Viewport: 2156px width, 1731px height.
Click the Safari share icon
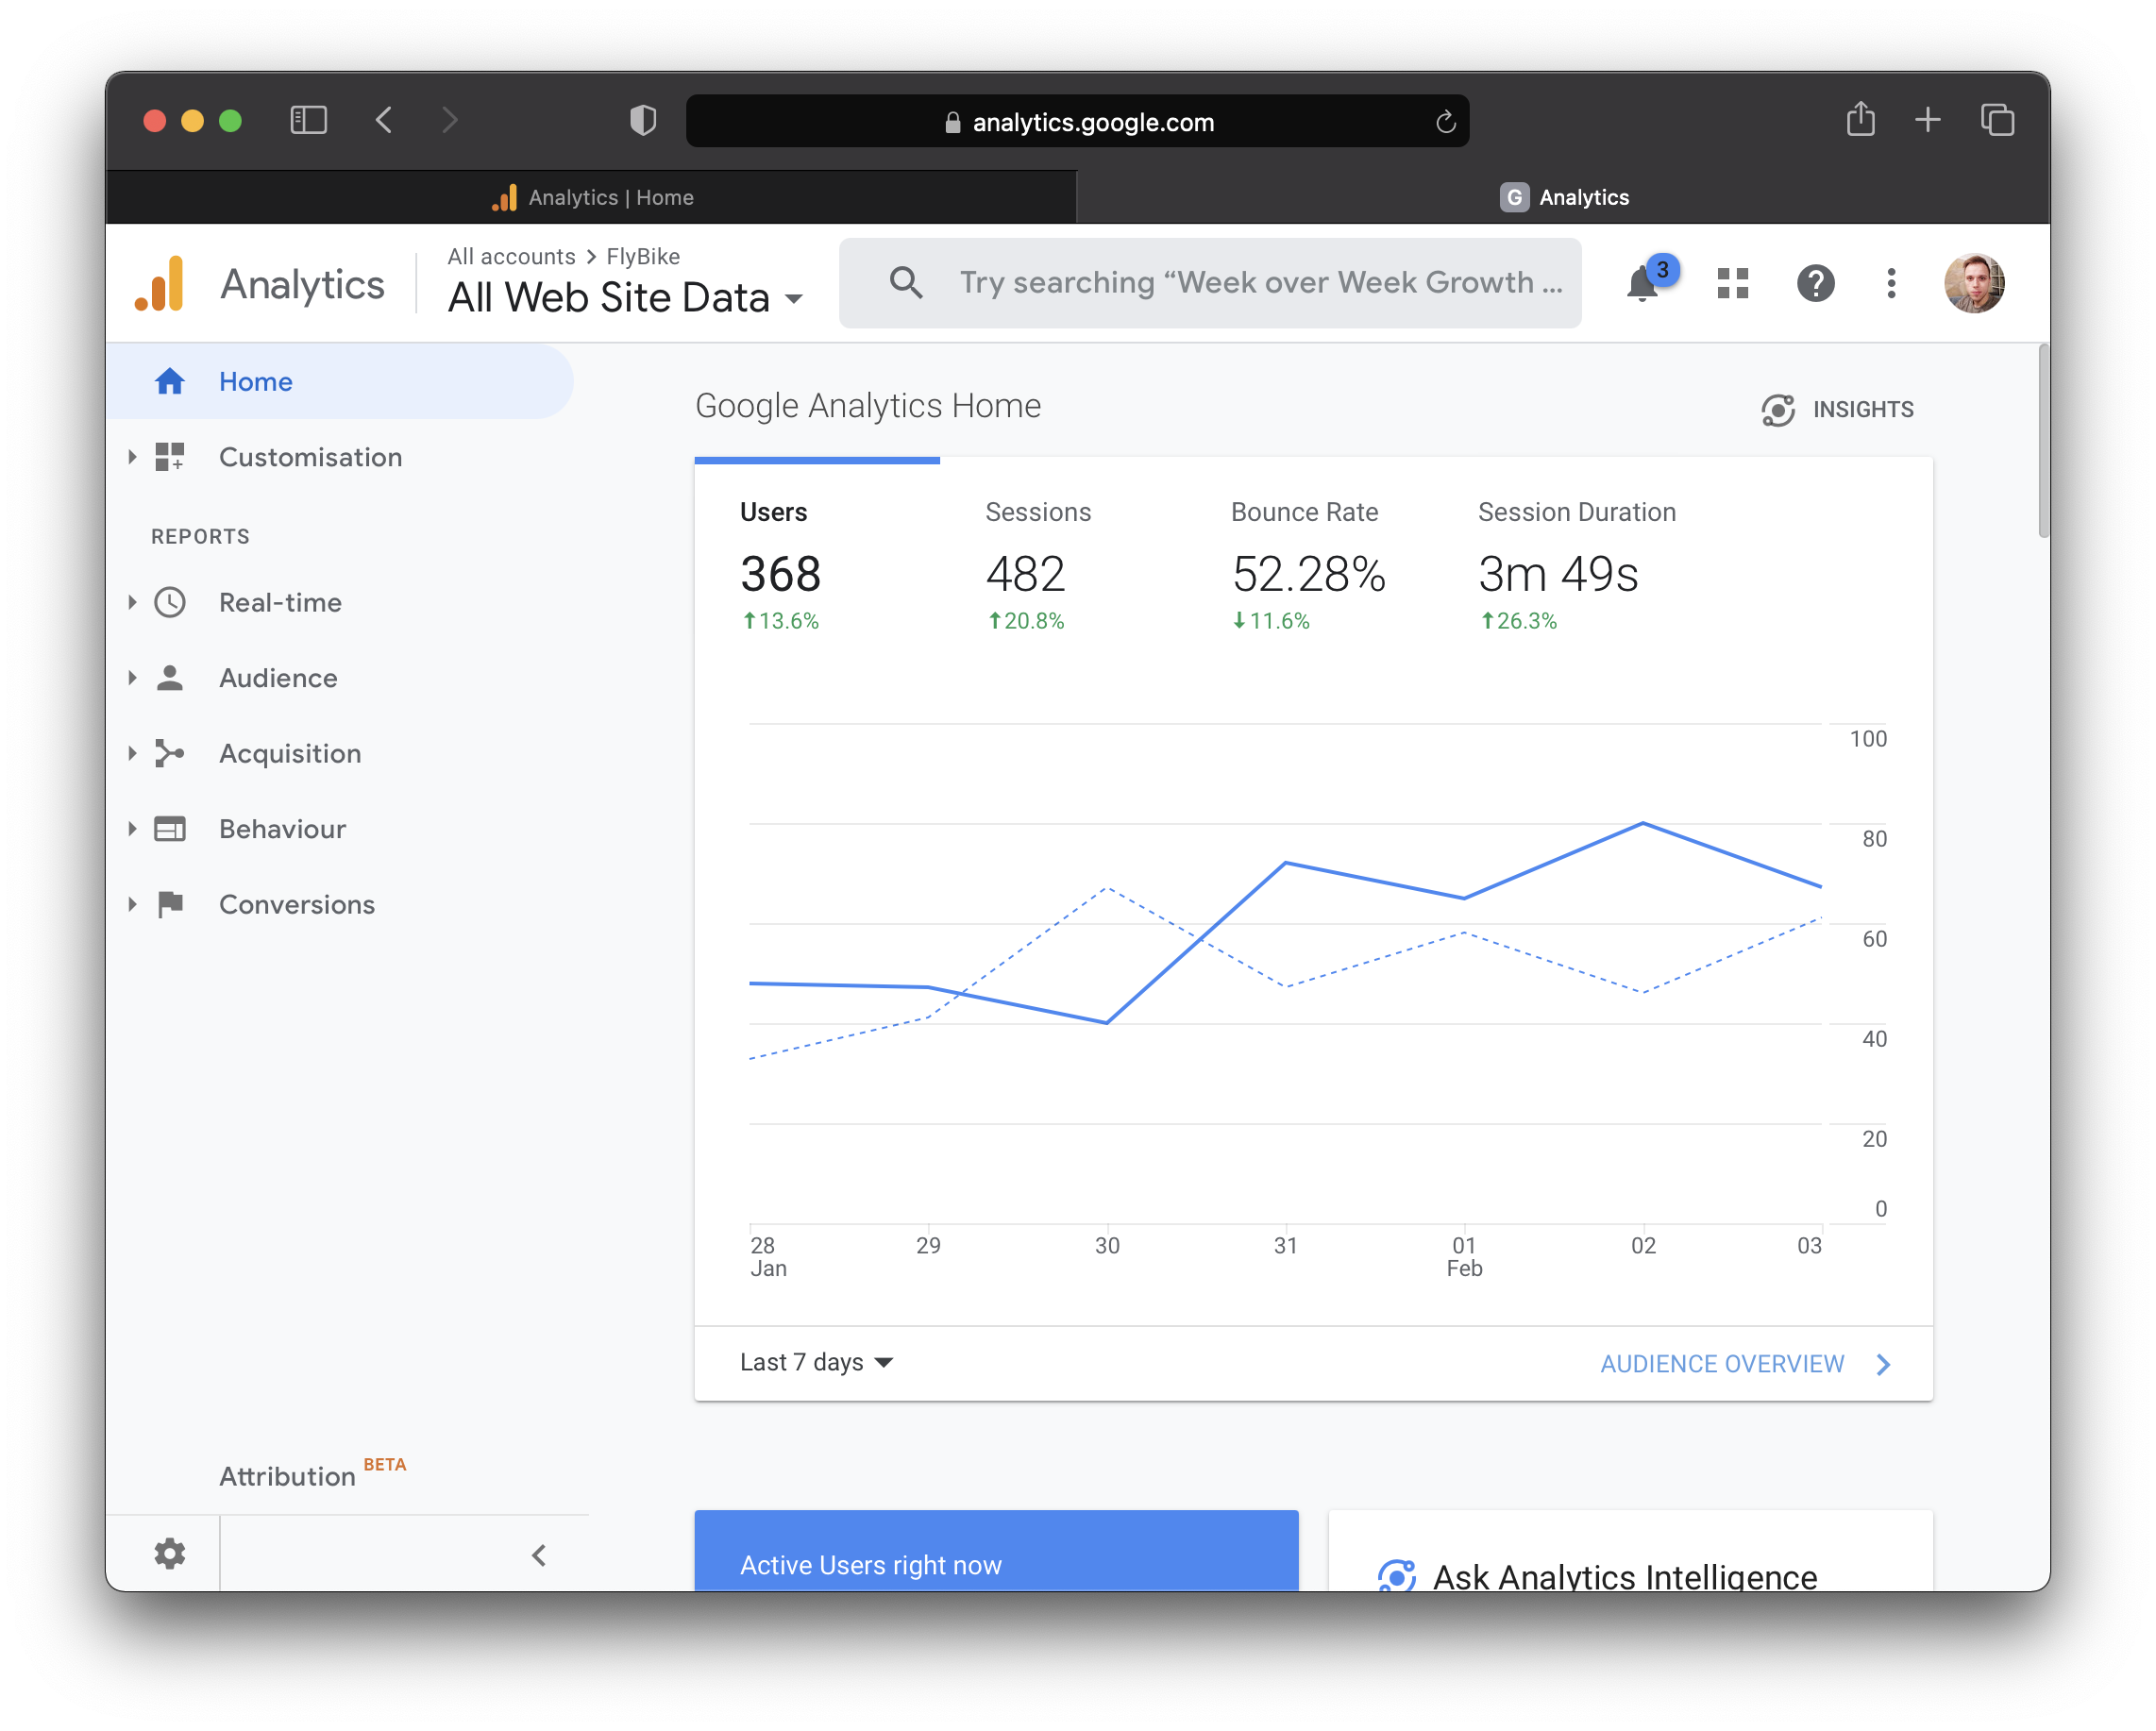pos(1859,120)
